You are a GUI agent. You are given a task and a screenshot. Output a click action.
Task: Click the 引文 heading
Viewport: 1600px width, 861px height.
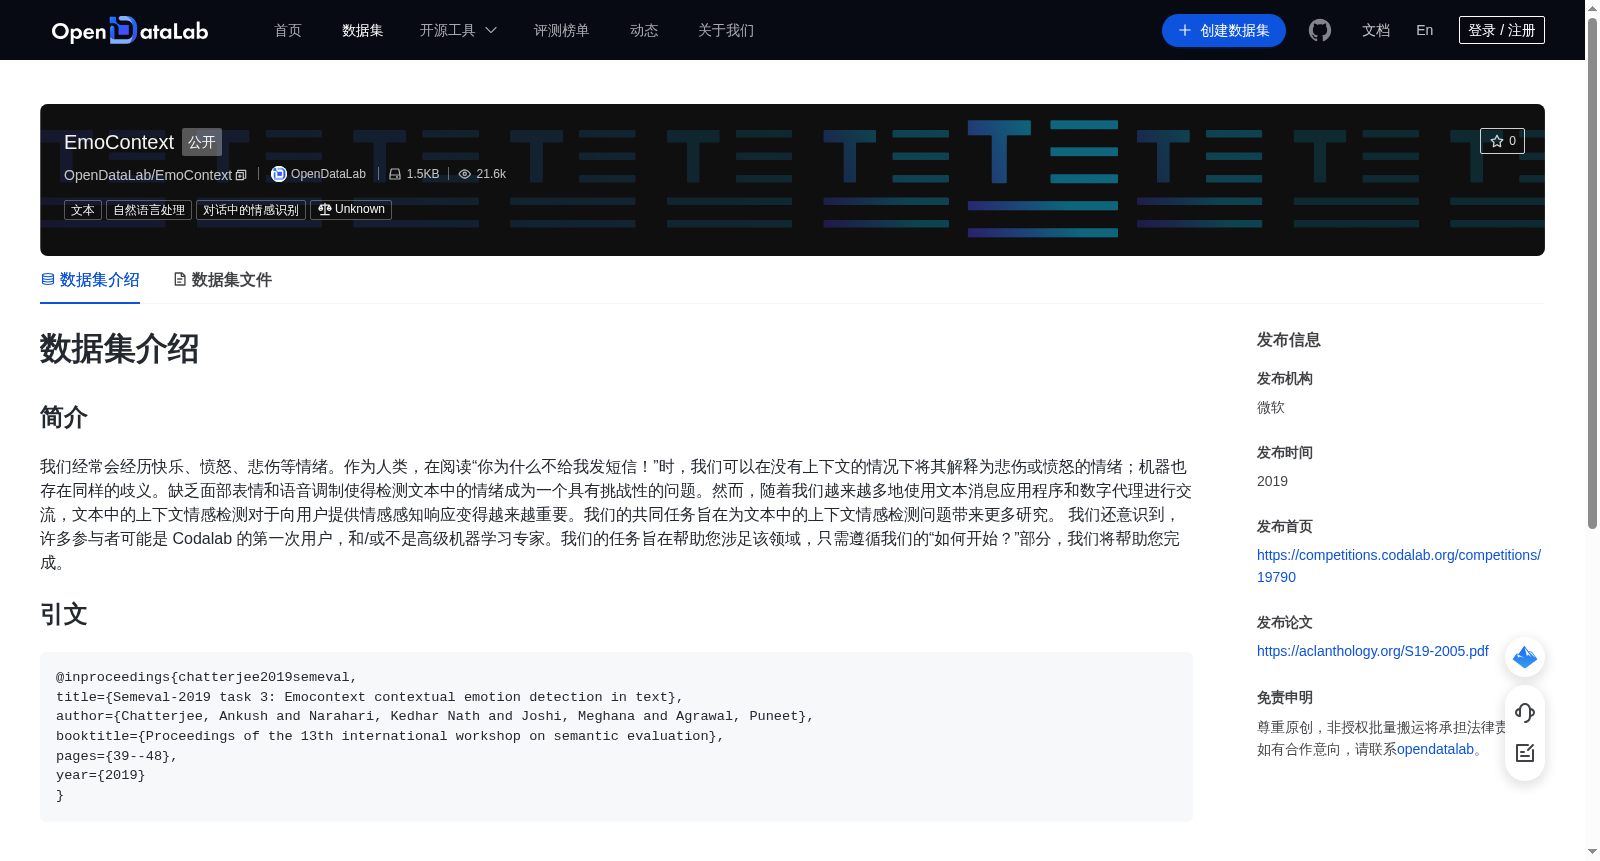click(x=64, y=614)
